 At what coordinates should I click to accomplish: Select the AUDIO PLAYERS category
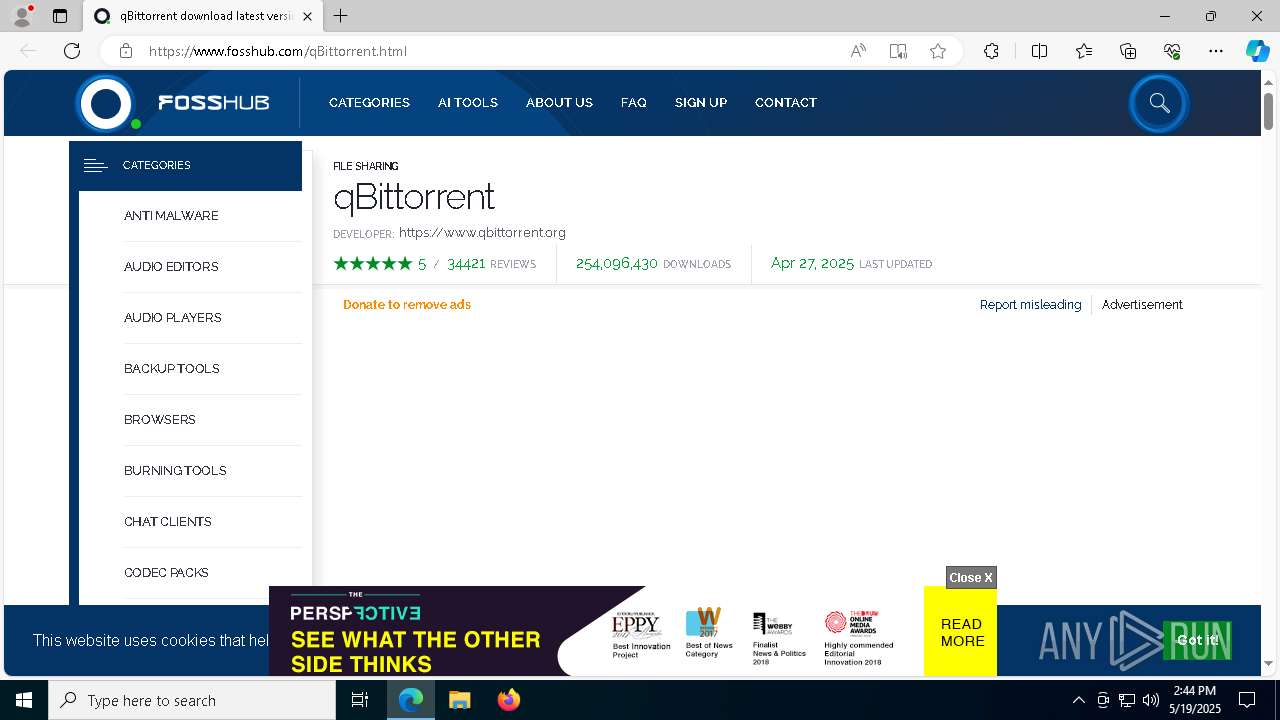coord(173,318)
